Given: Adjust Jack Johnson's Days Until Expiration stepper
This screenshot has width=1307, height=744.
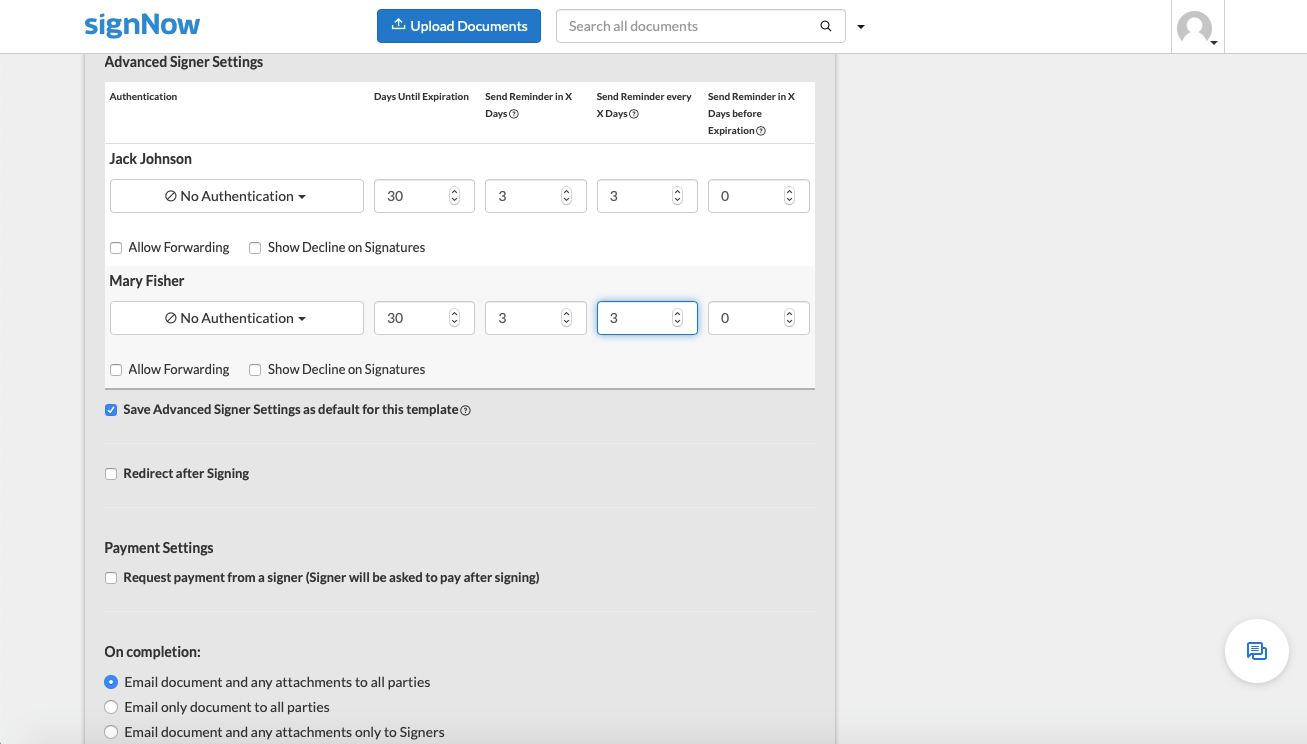Looking at the screenshot, I should click(x=455, y=196).
